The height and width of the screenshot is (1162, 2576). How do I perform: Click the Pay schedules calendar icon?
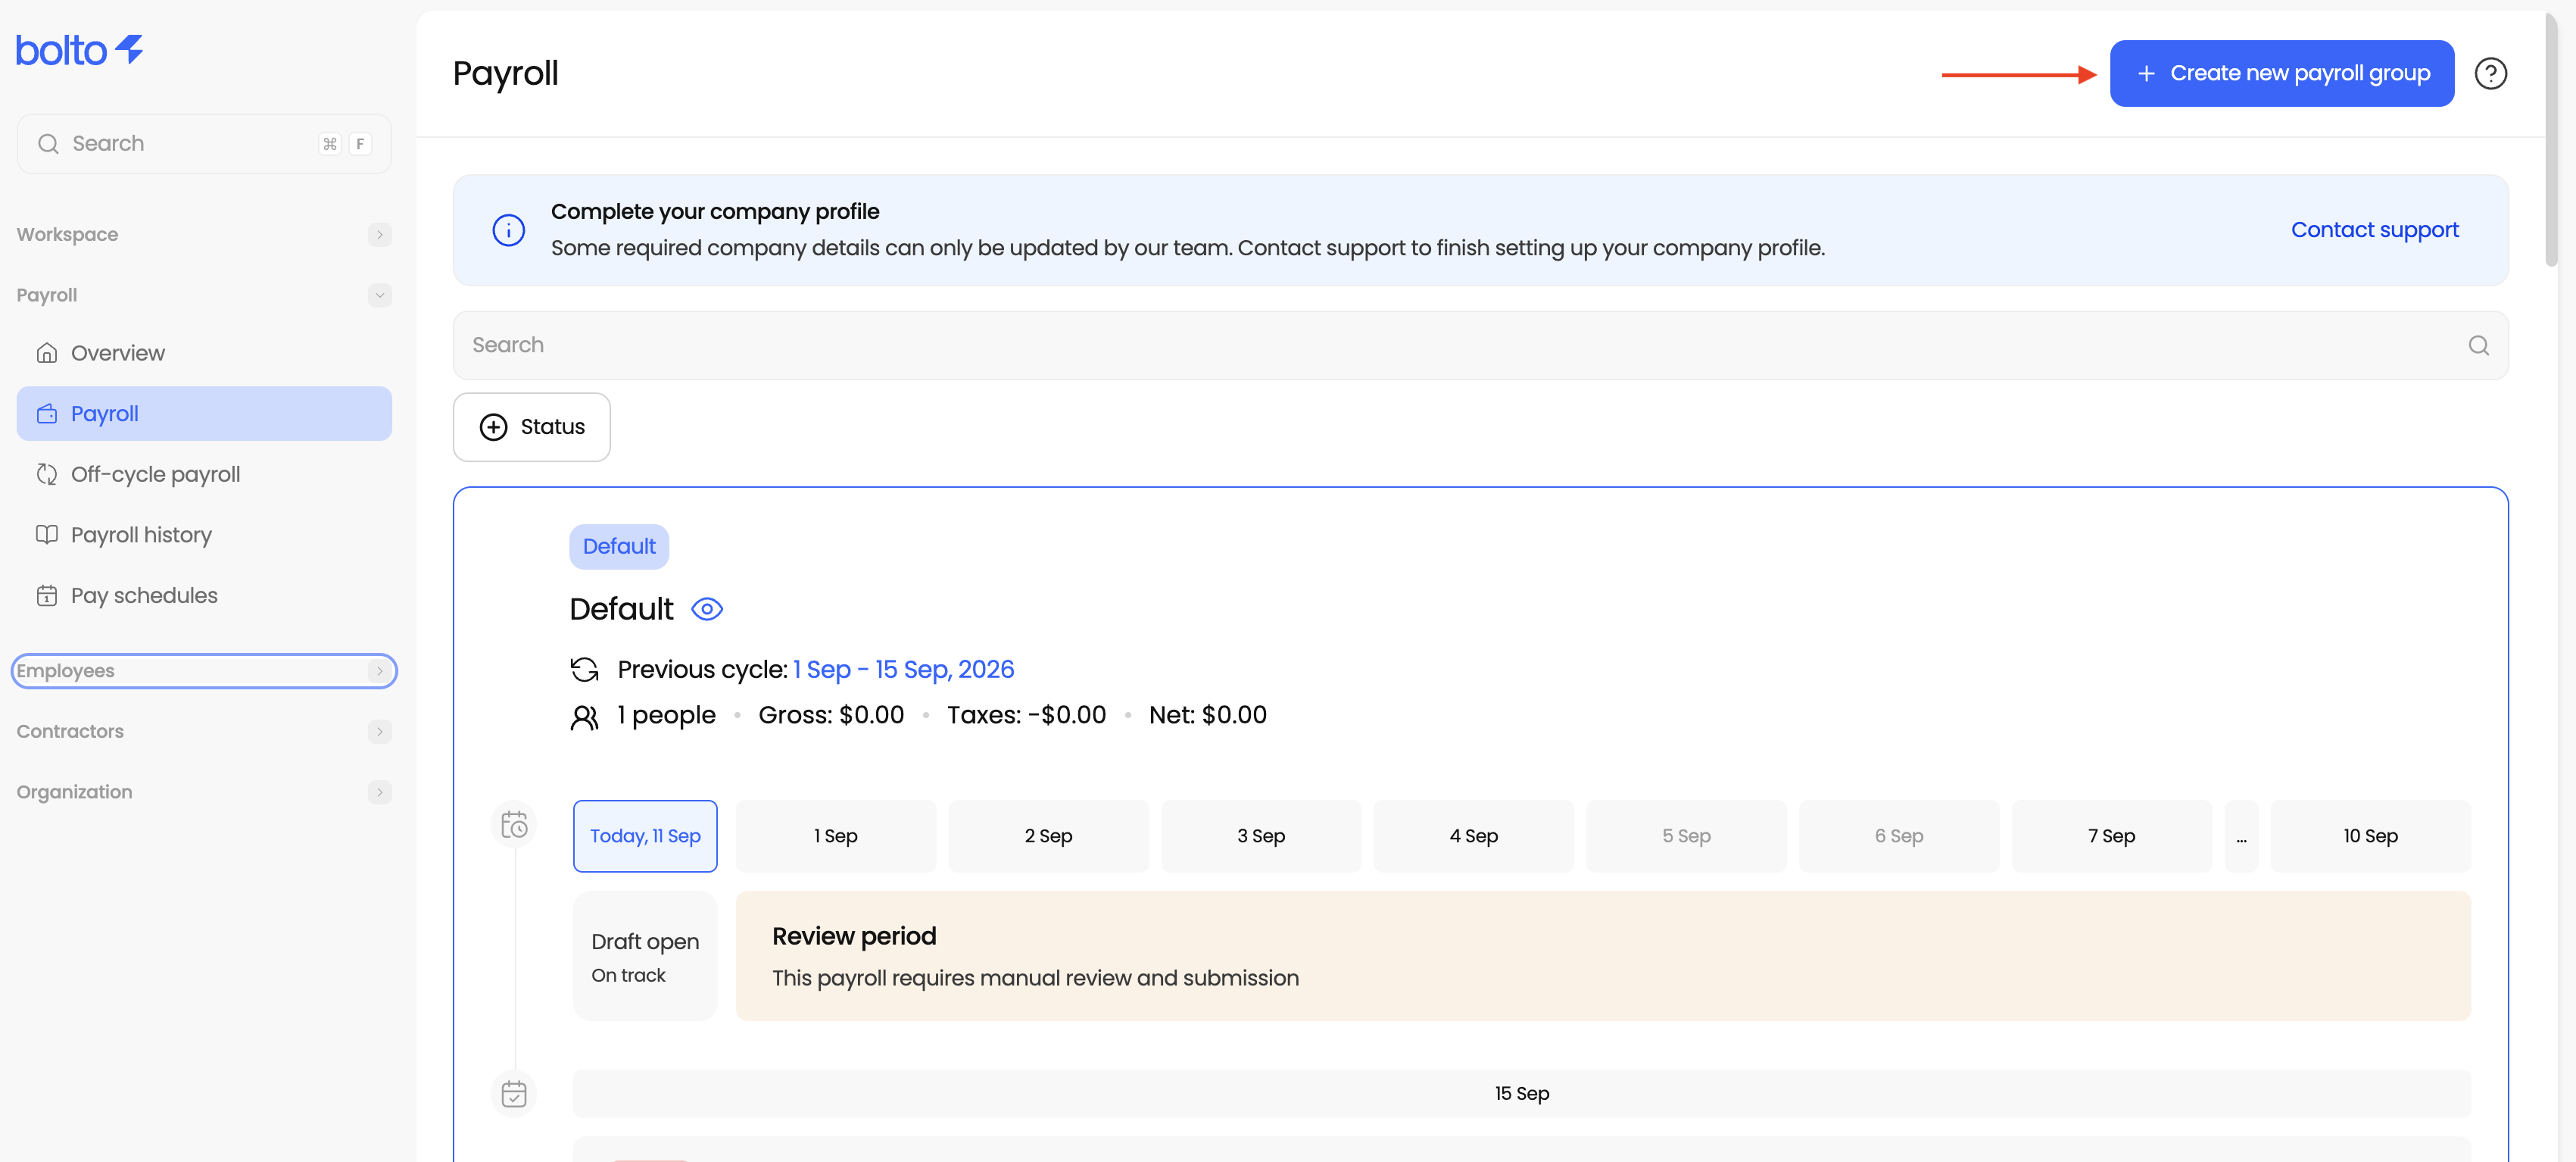pyautogui.click(x=47, y=596)
